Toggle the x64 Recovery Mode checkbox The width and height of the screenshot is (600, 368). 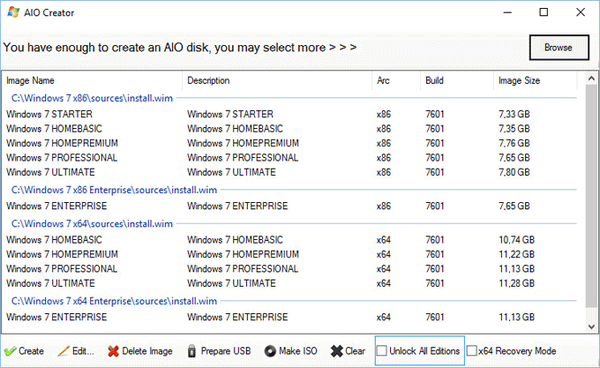click(472, 351)
